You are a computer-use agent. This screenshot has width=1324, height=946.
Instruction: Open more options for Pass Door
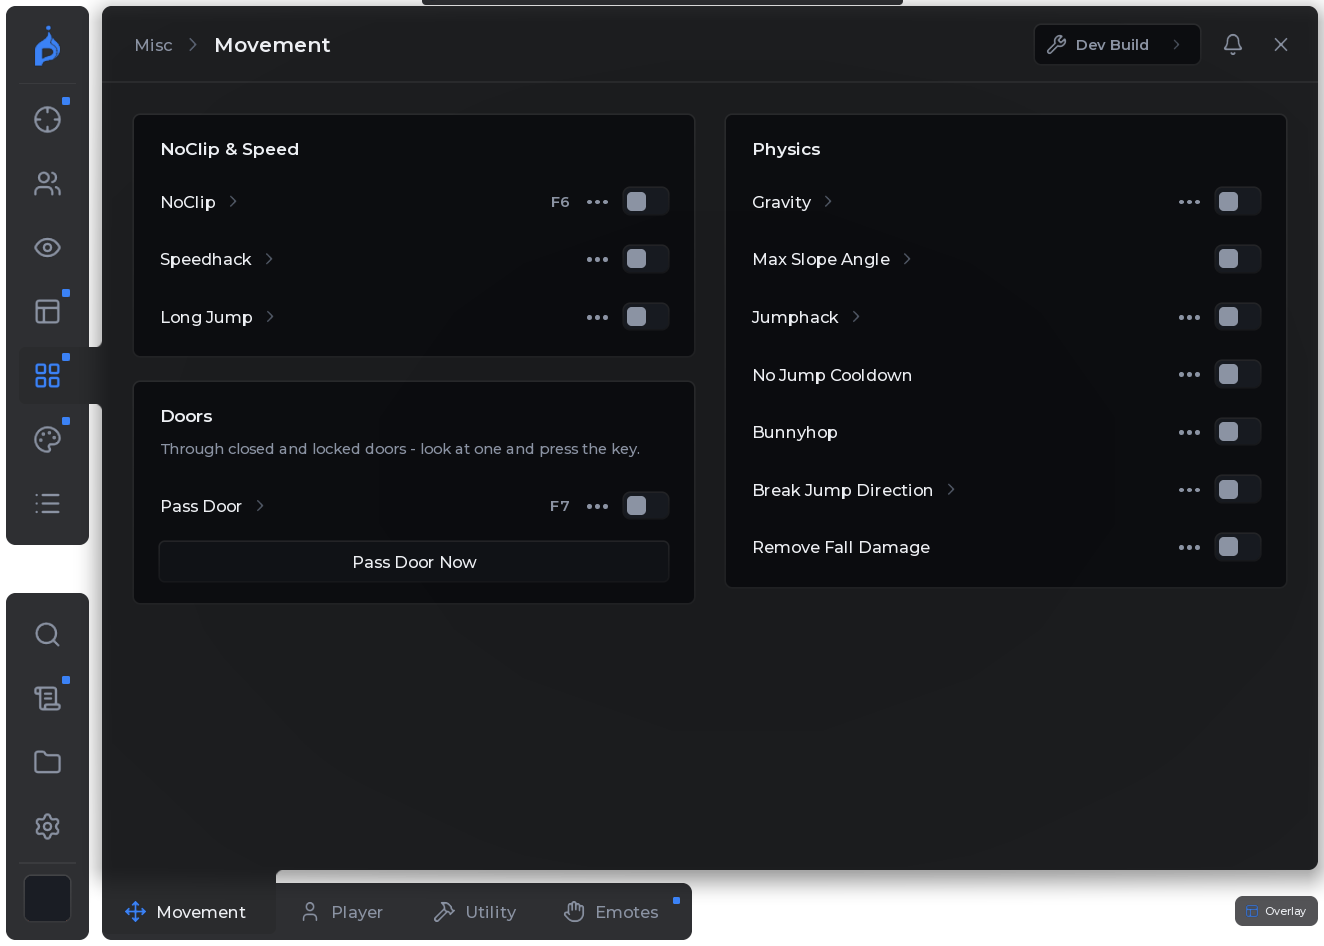tap(597, 506)
